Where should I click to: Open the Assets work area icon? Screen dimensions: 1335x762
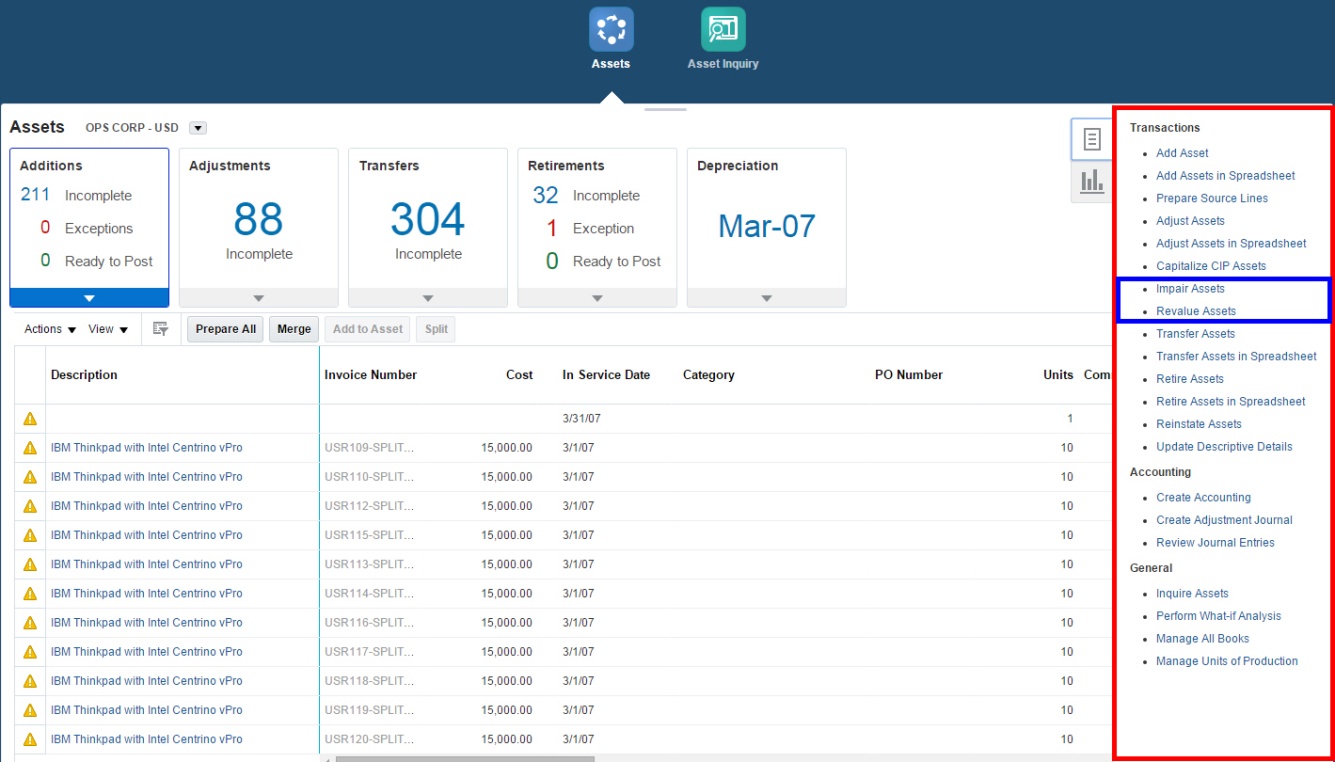click(x=611, y=30)
